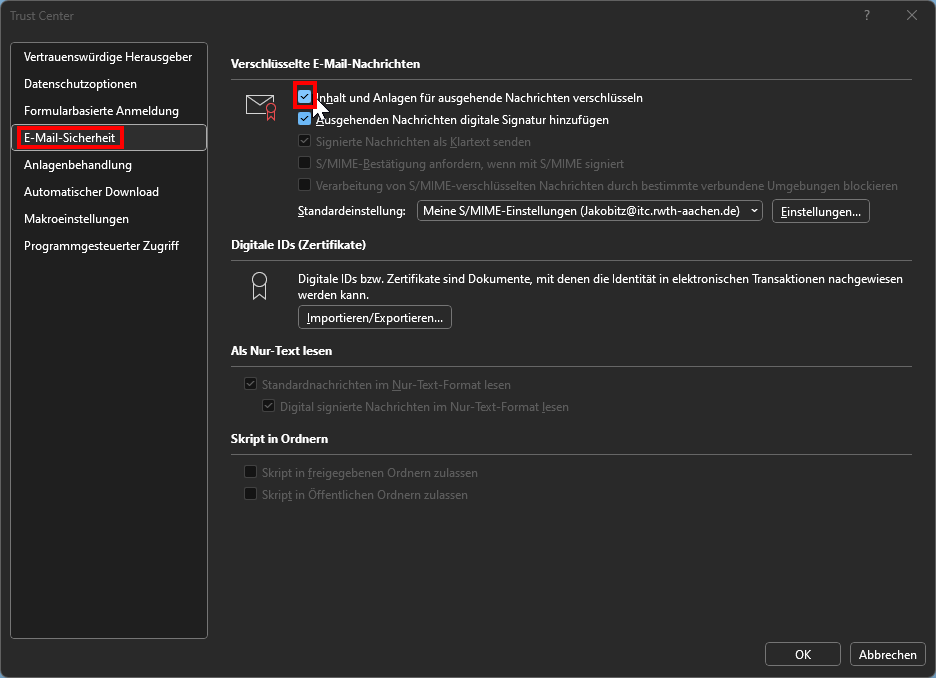The width and height of the screenshot is (936, 678).
Task: Go to Formularbasierte Anmeldung
Action: point(101,111)
